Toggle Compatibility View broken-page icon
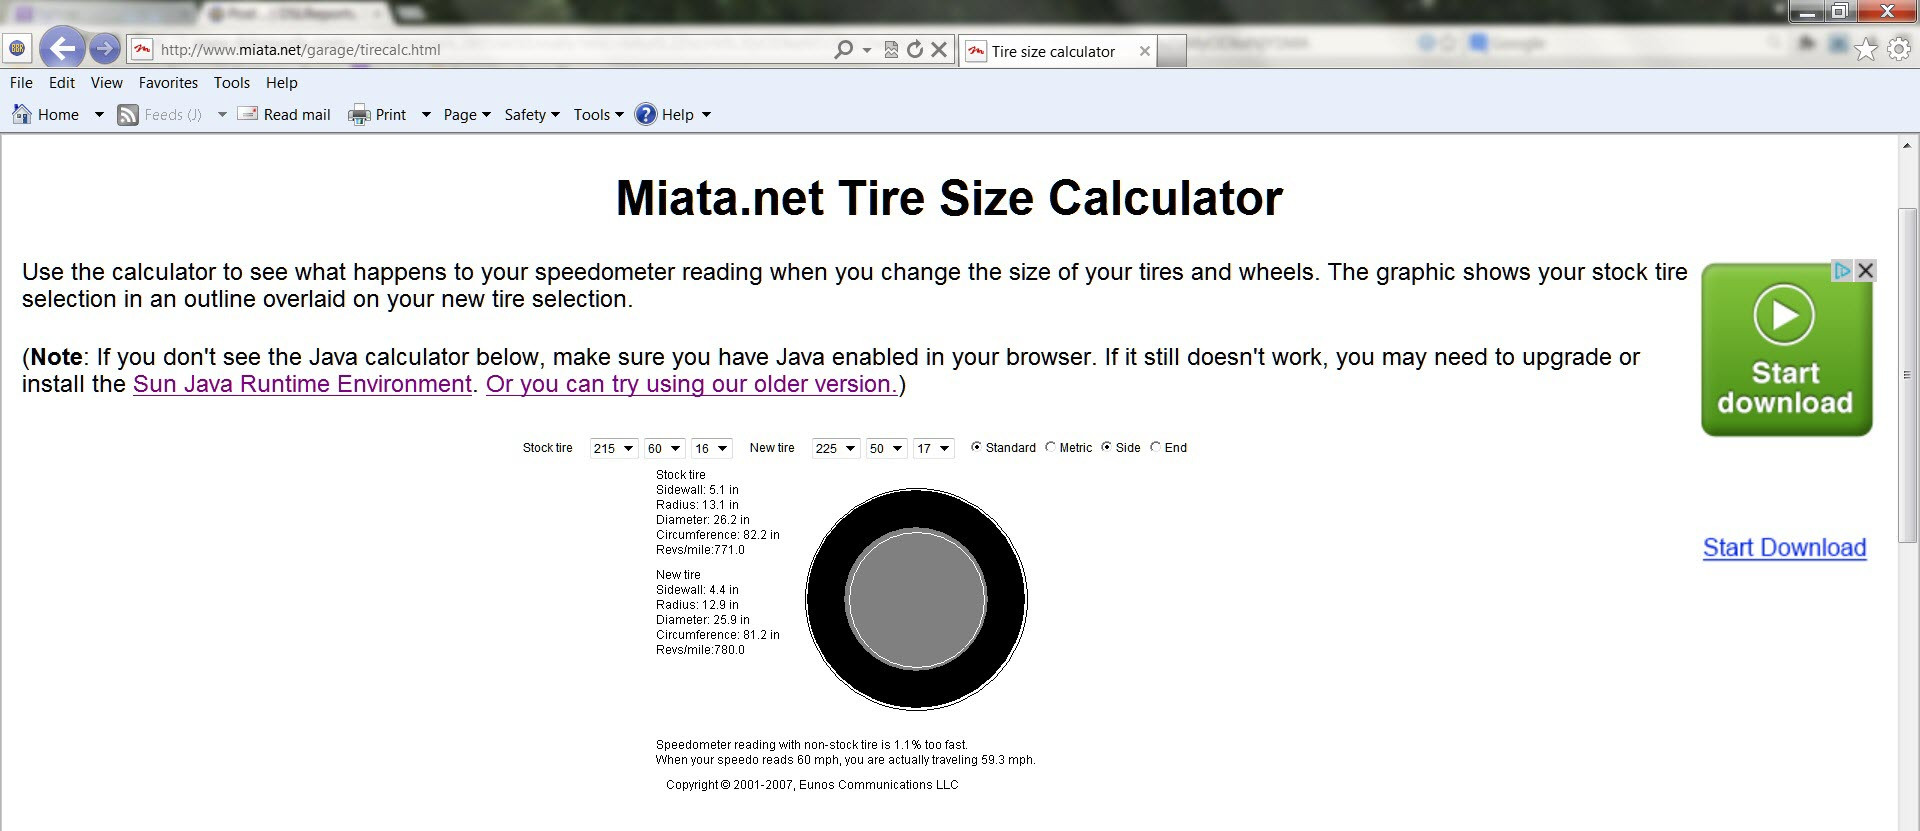The width and height of the screenshot is (1920, 831). click(x=891, y=49)
